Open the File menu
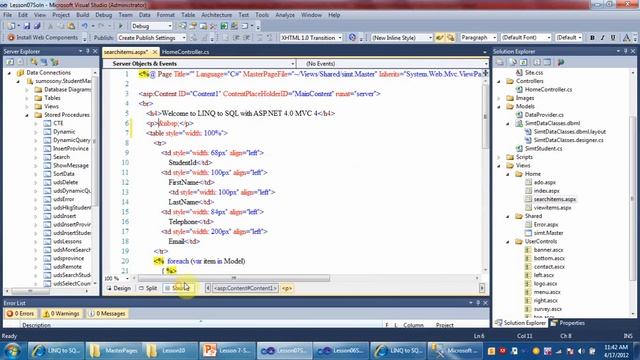Screen dimensions: 640x360 pyautogui.click(x=8, y=15)
